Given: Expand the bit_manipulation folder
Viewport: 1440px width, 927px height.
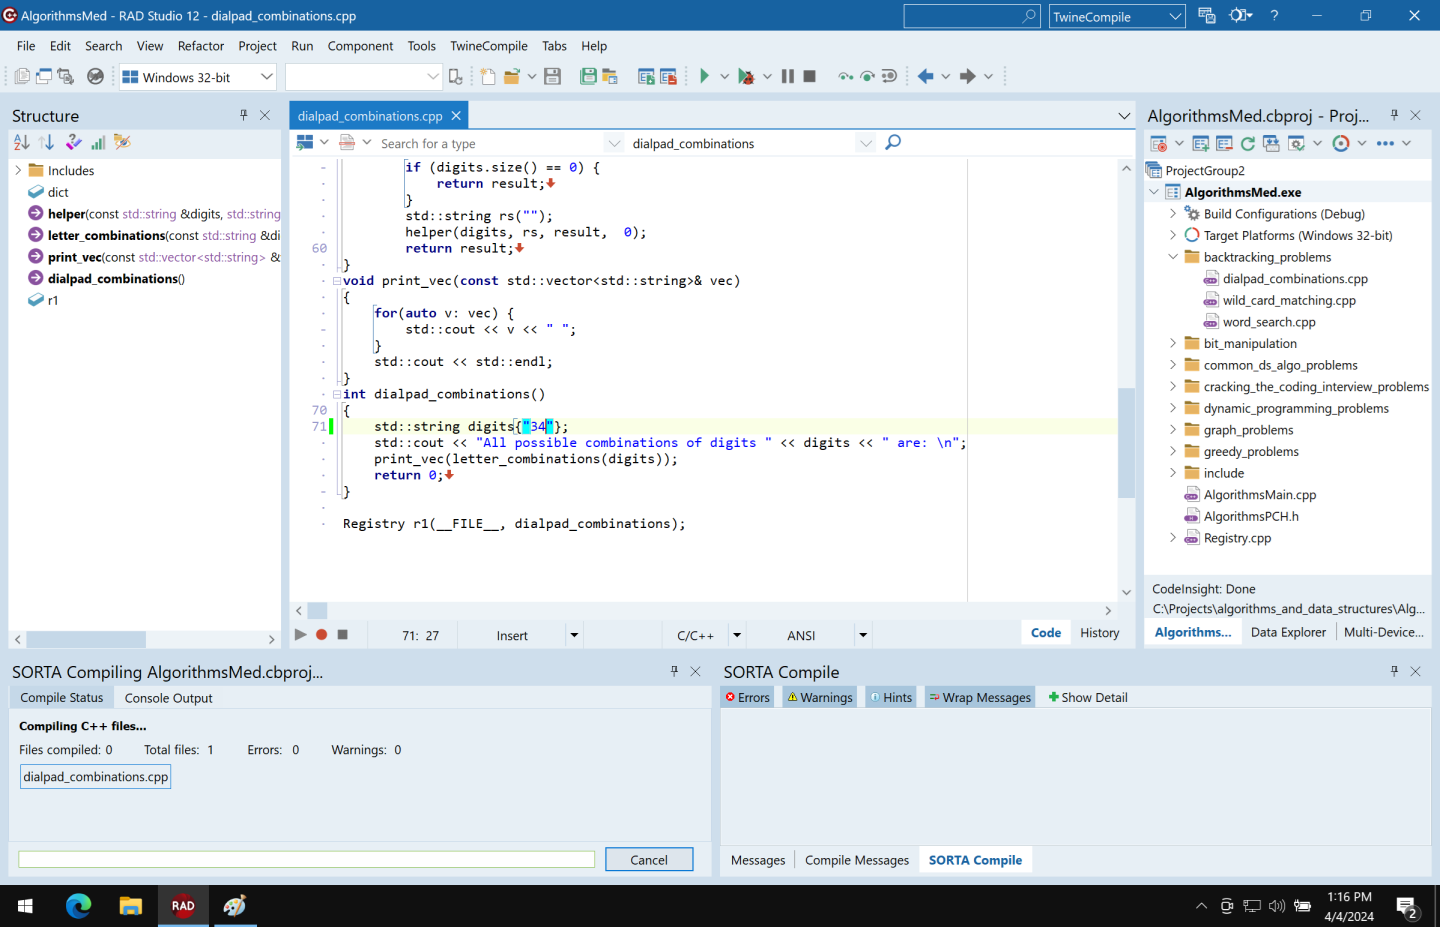Looking at the screenshot, I should [x=1173, y=343].
